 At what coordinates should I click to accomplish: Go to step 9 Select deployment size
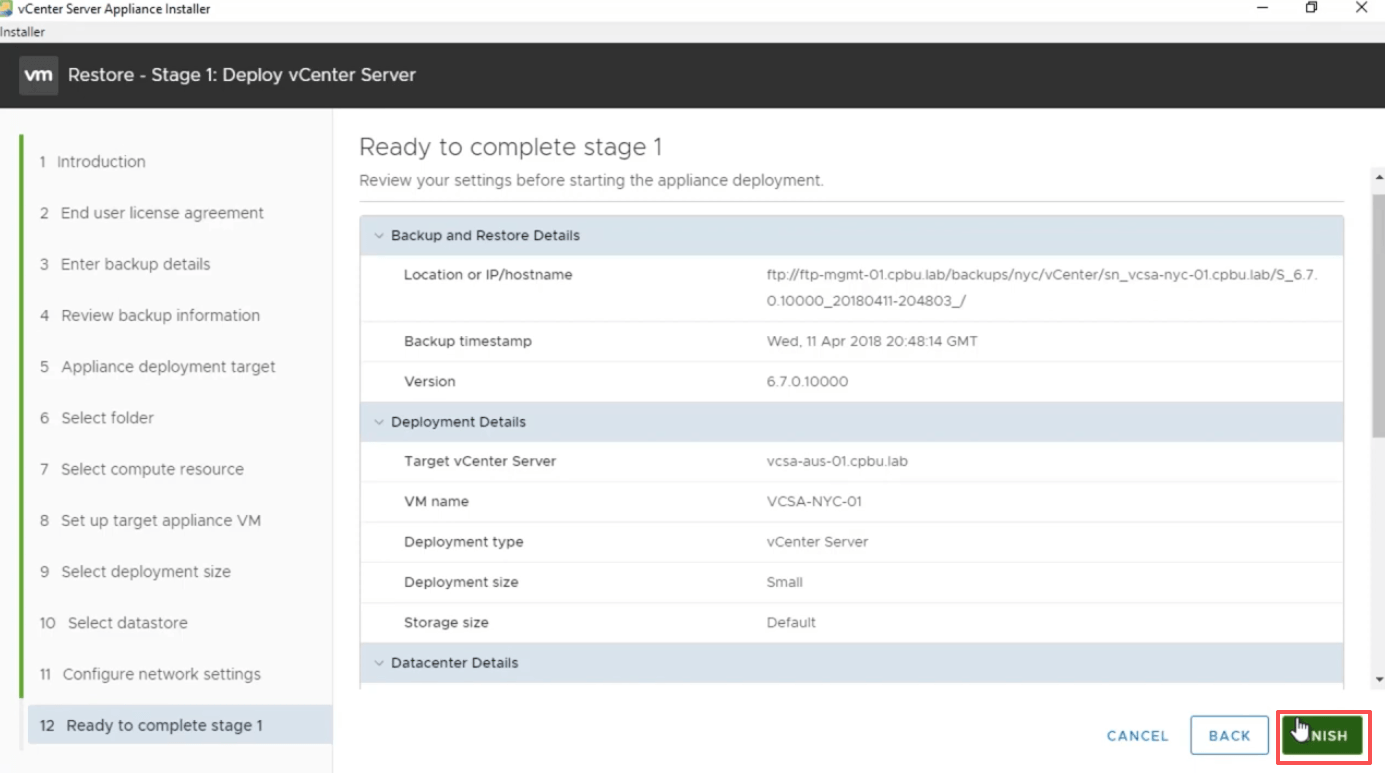point(135,572)
